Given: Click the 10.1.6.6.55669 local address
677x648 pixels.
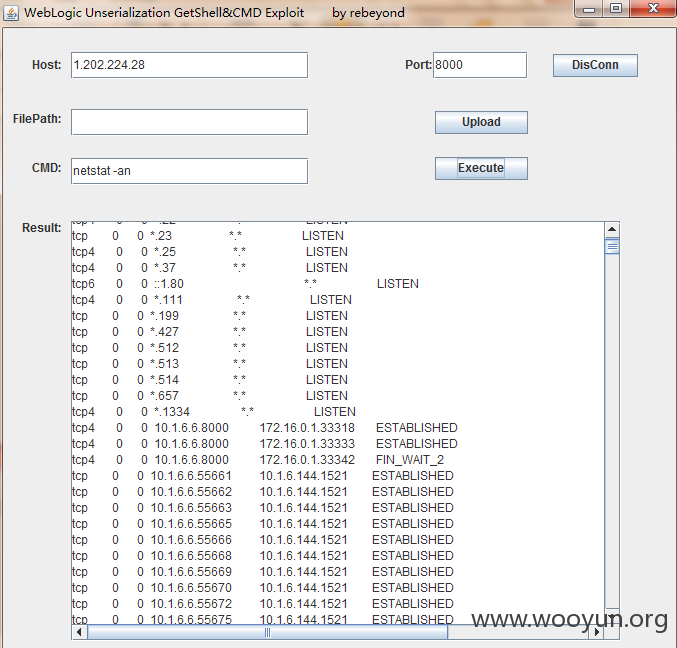Looking at the screenshot, I should 191,572.
